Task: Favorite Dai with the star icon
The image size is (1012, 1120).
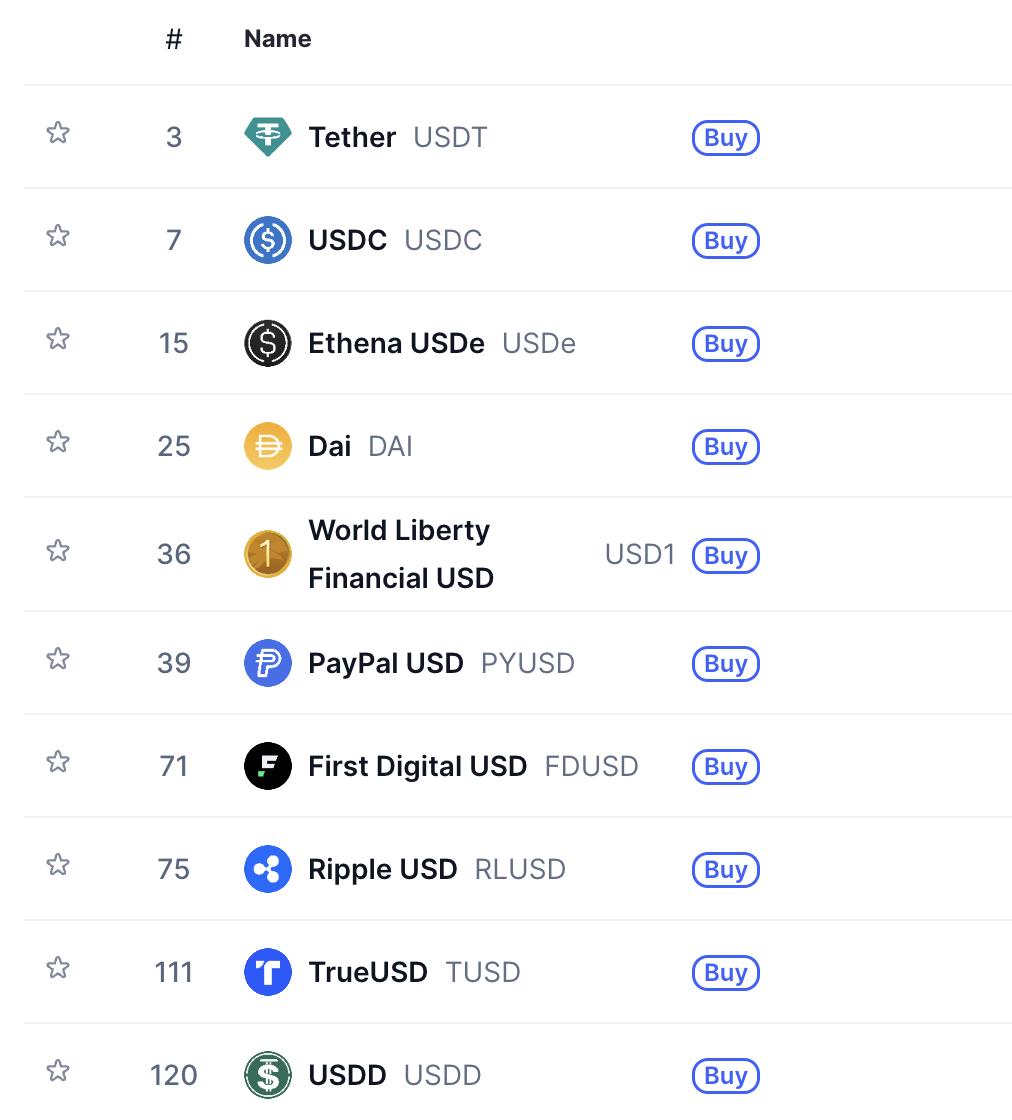Action: point(58,442)
